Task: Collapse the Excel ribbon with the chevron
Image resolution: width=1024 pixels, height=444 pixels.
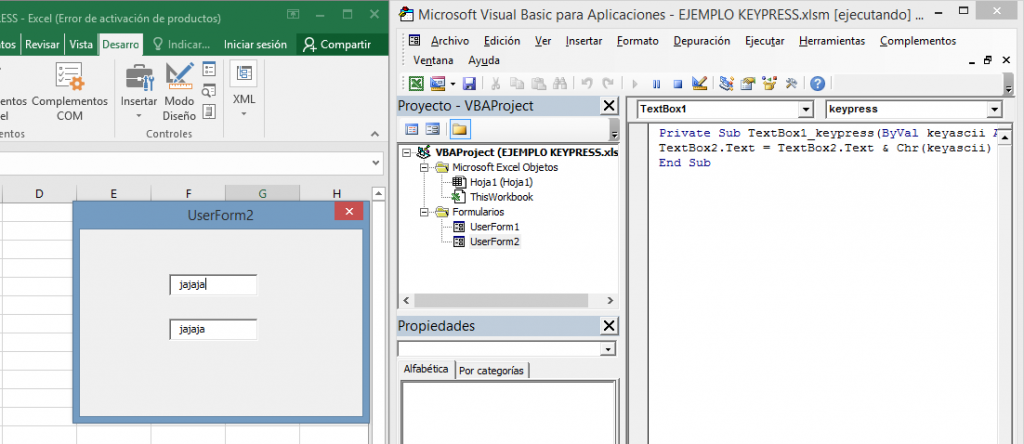Action: [375, 133]
